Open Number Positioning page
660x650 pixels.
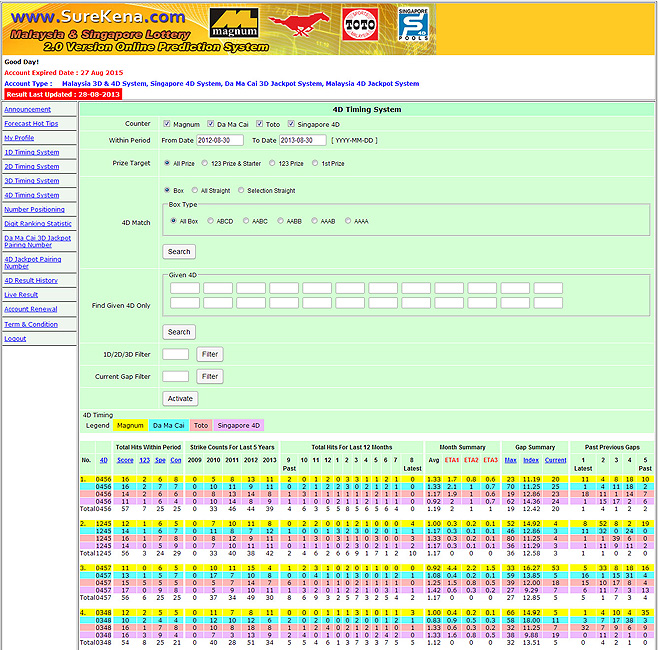(x=35, y=210)
